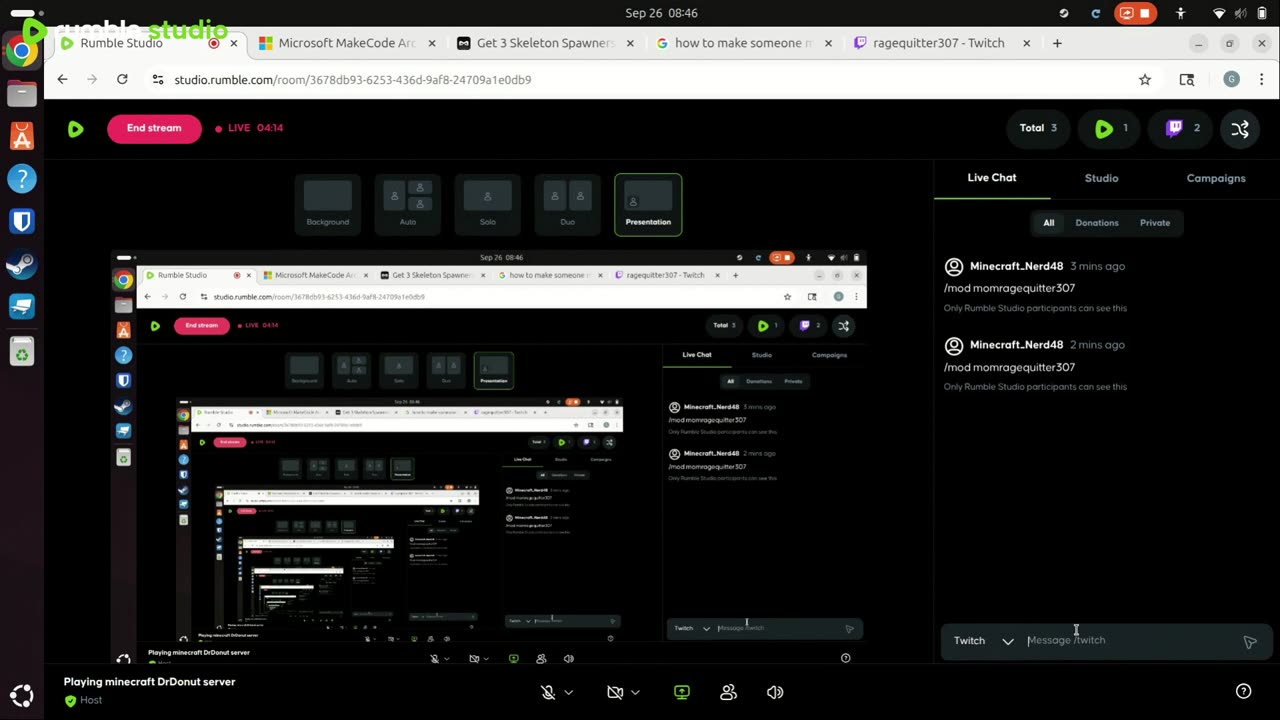
Task: Open Trash from the Ubuntu dock
Action: [x=21, y=351]
